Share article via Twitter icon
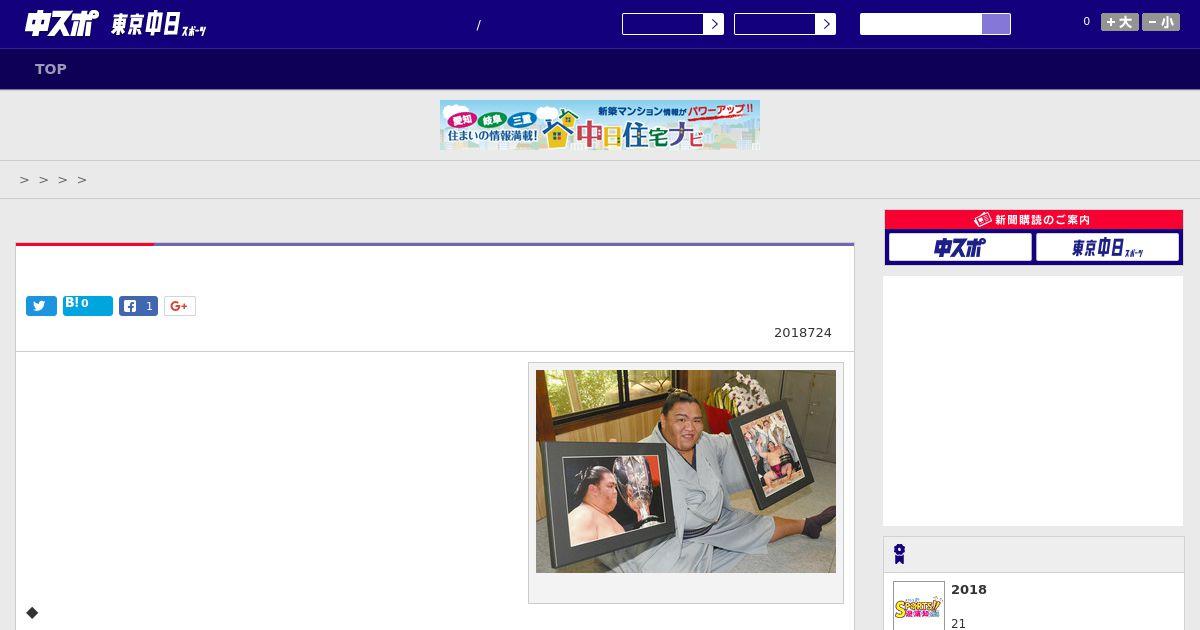This screenshot has width=1200, height=630. (41, 306)
